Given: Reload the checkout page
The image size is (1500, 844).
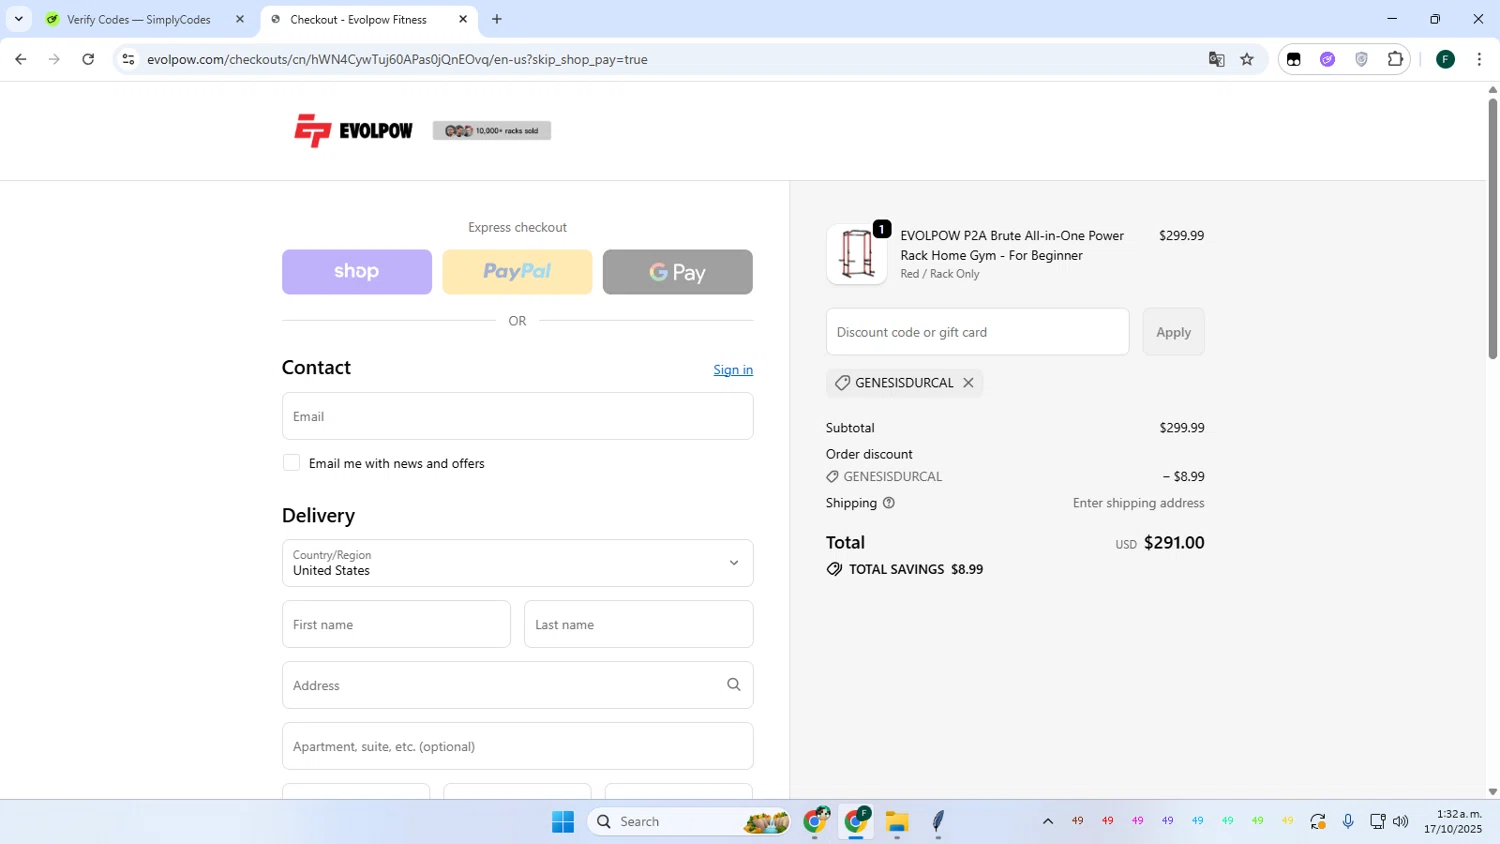Looking at the screenshot, I should tap(88, 59).
